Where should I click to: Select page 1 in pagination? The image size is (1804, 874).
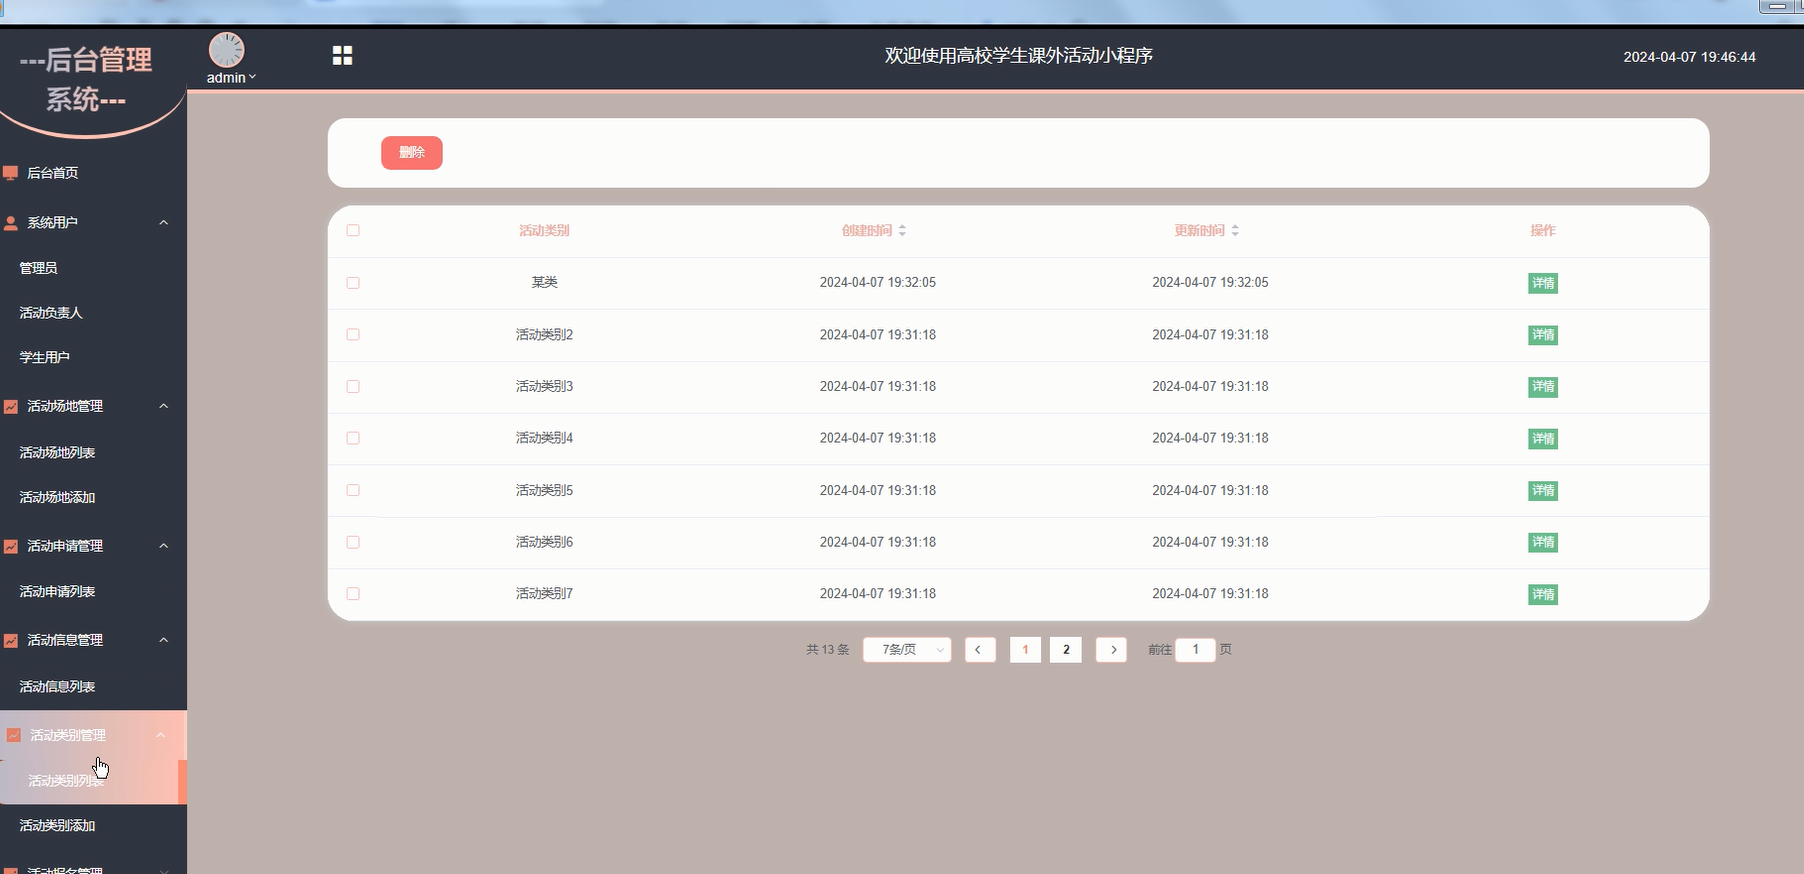pyautogui.click(x=1025, y=650)
